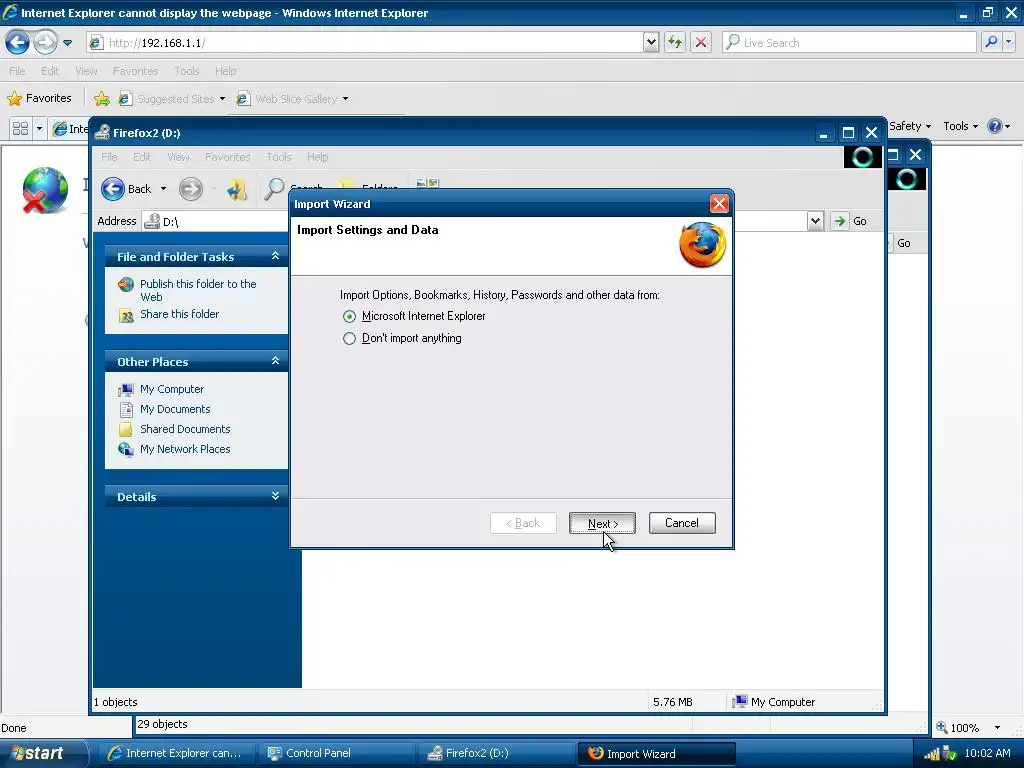The image size is (1024, 768).
Task: Expand Explorer address dropdown in Firefox2 window
Action: click(815, 221)
